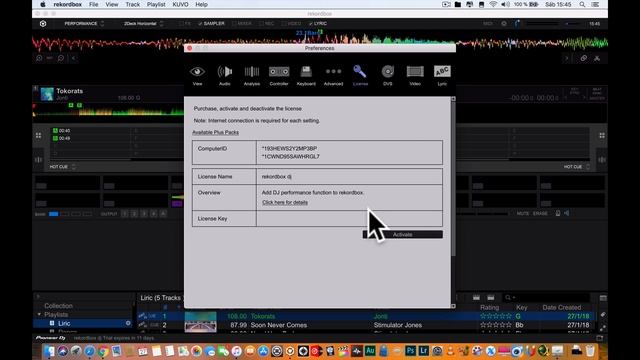The width and height of the screenshot is (640, 360).
Task: Toggle the SAMPLER panel checkbox
Action: (211, 24)
